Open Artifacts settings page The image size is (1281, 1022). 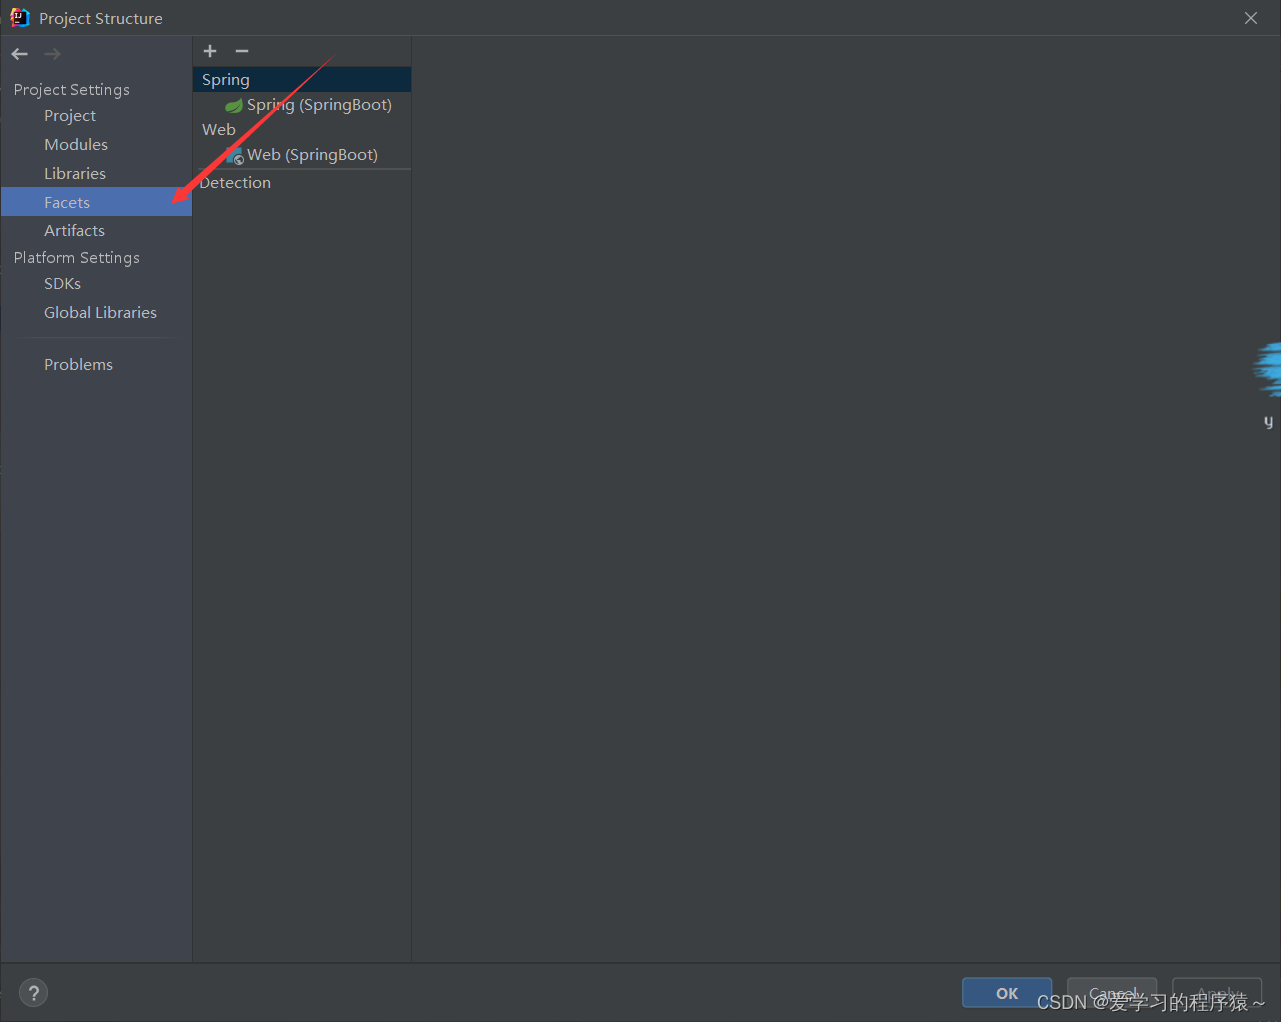(x=74, y=231)
